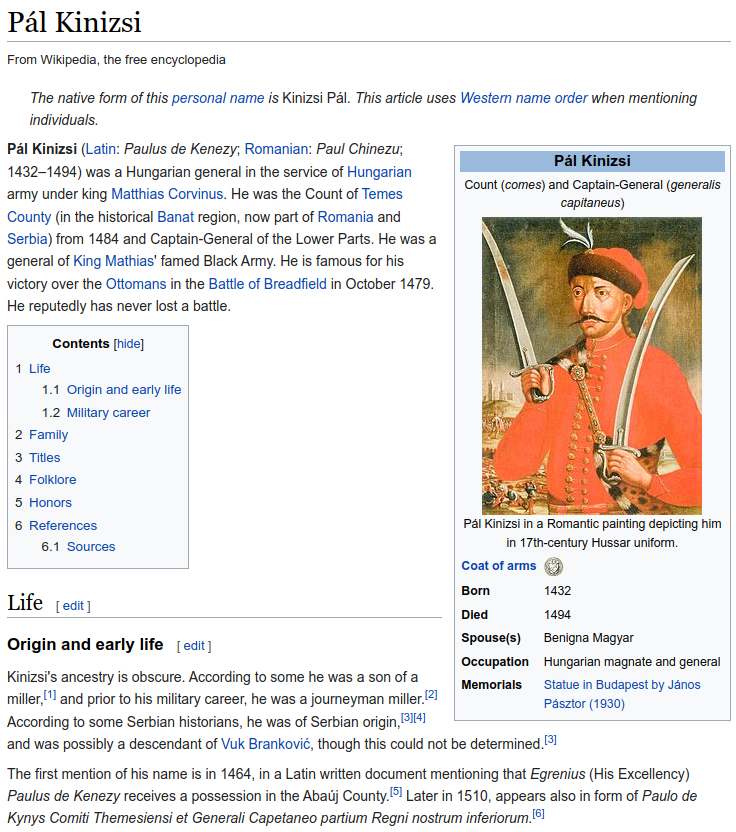Open the Coat of arms link

(x=499, y=566)
